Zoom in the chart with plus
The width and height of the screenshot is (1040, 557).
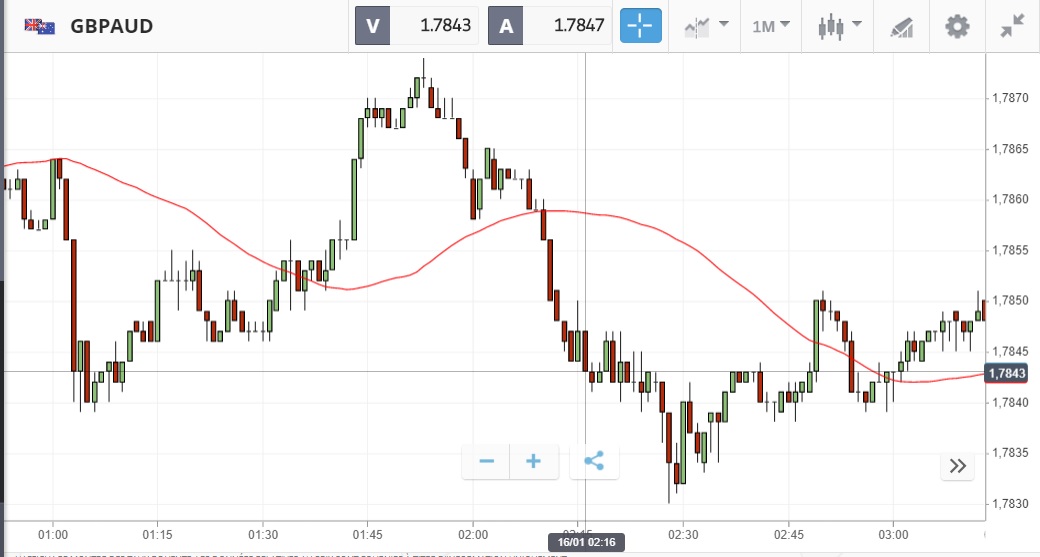(x=533, y=461)
